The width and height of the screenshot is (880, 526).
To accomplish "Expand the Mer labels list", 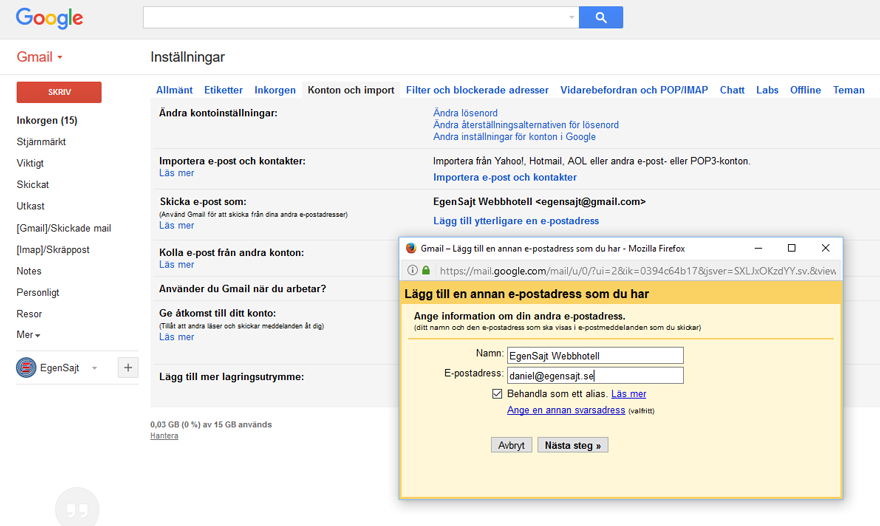I will tap(28, 335).
